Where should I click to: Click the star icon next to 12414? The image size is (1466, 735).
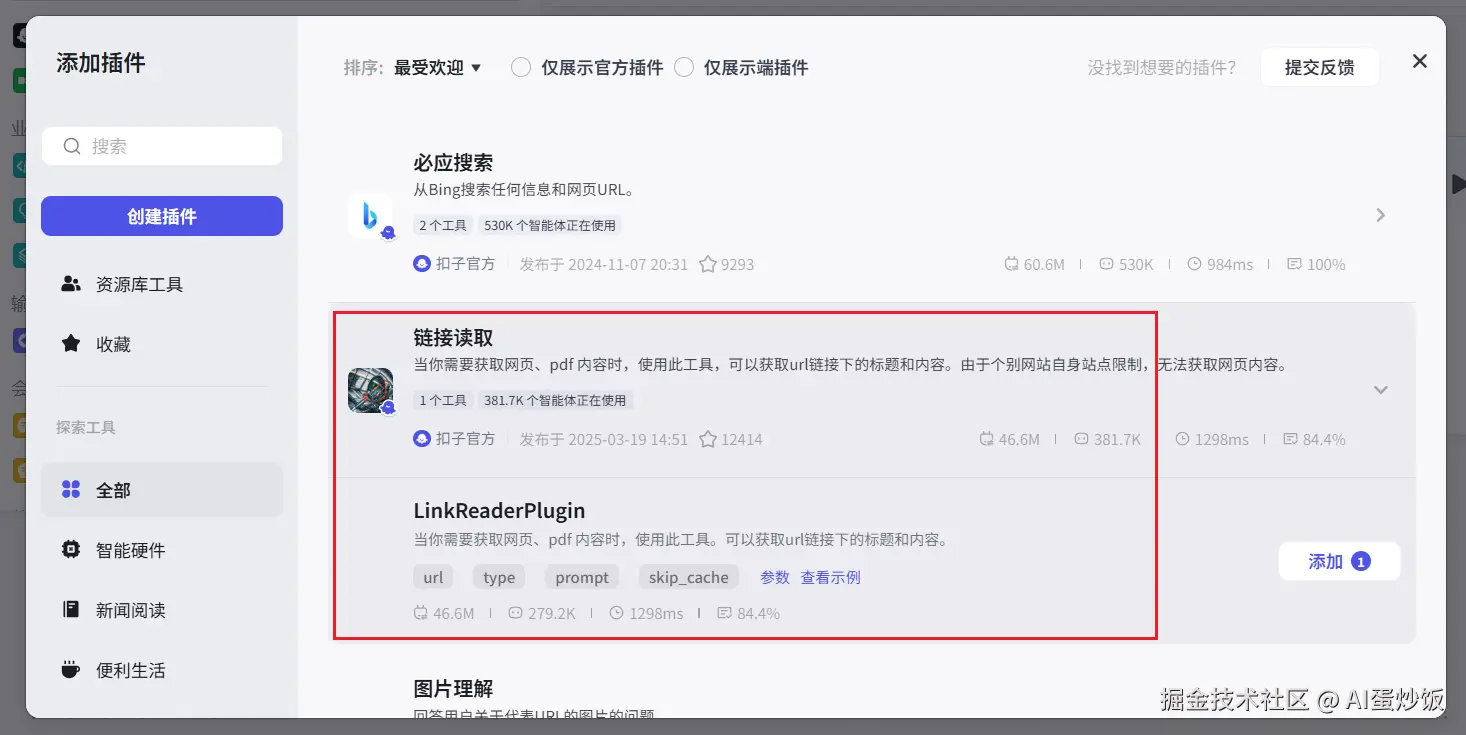coord(708,439)
